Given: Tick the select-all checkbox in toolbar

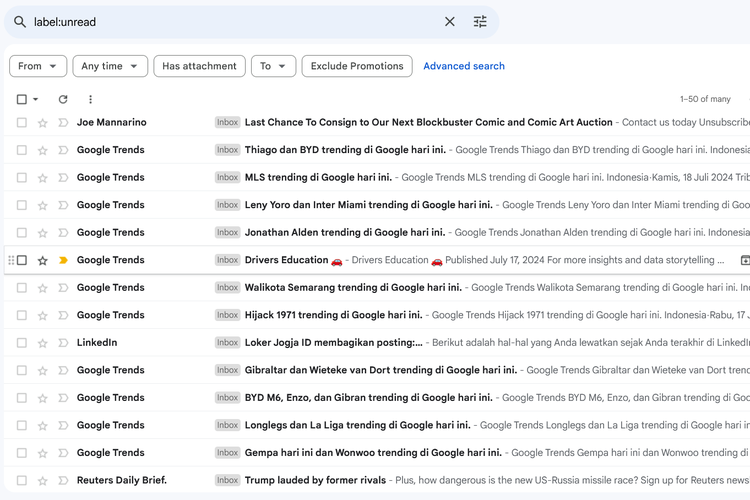Looking at the screenshot, I should (22, 99).
